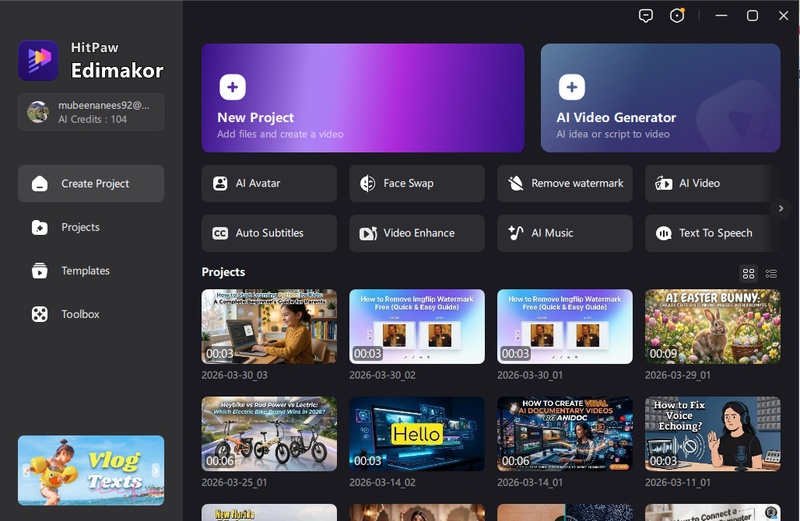Click the AI Music note icon
Screen dimensions: 800x521
(x=515, y=233)
